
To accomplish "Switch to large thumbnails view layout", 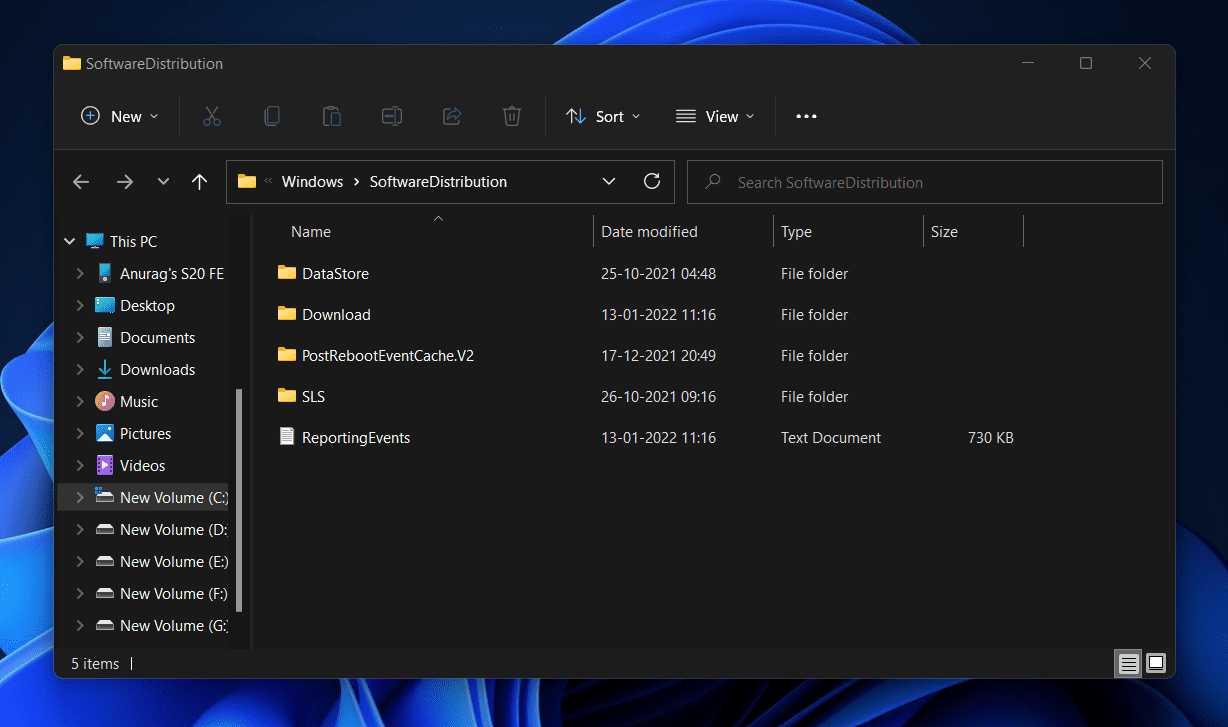I will [x=1156, y=663].
